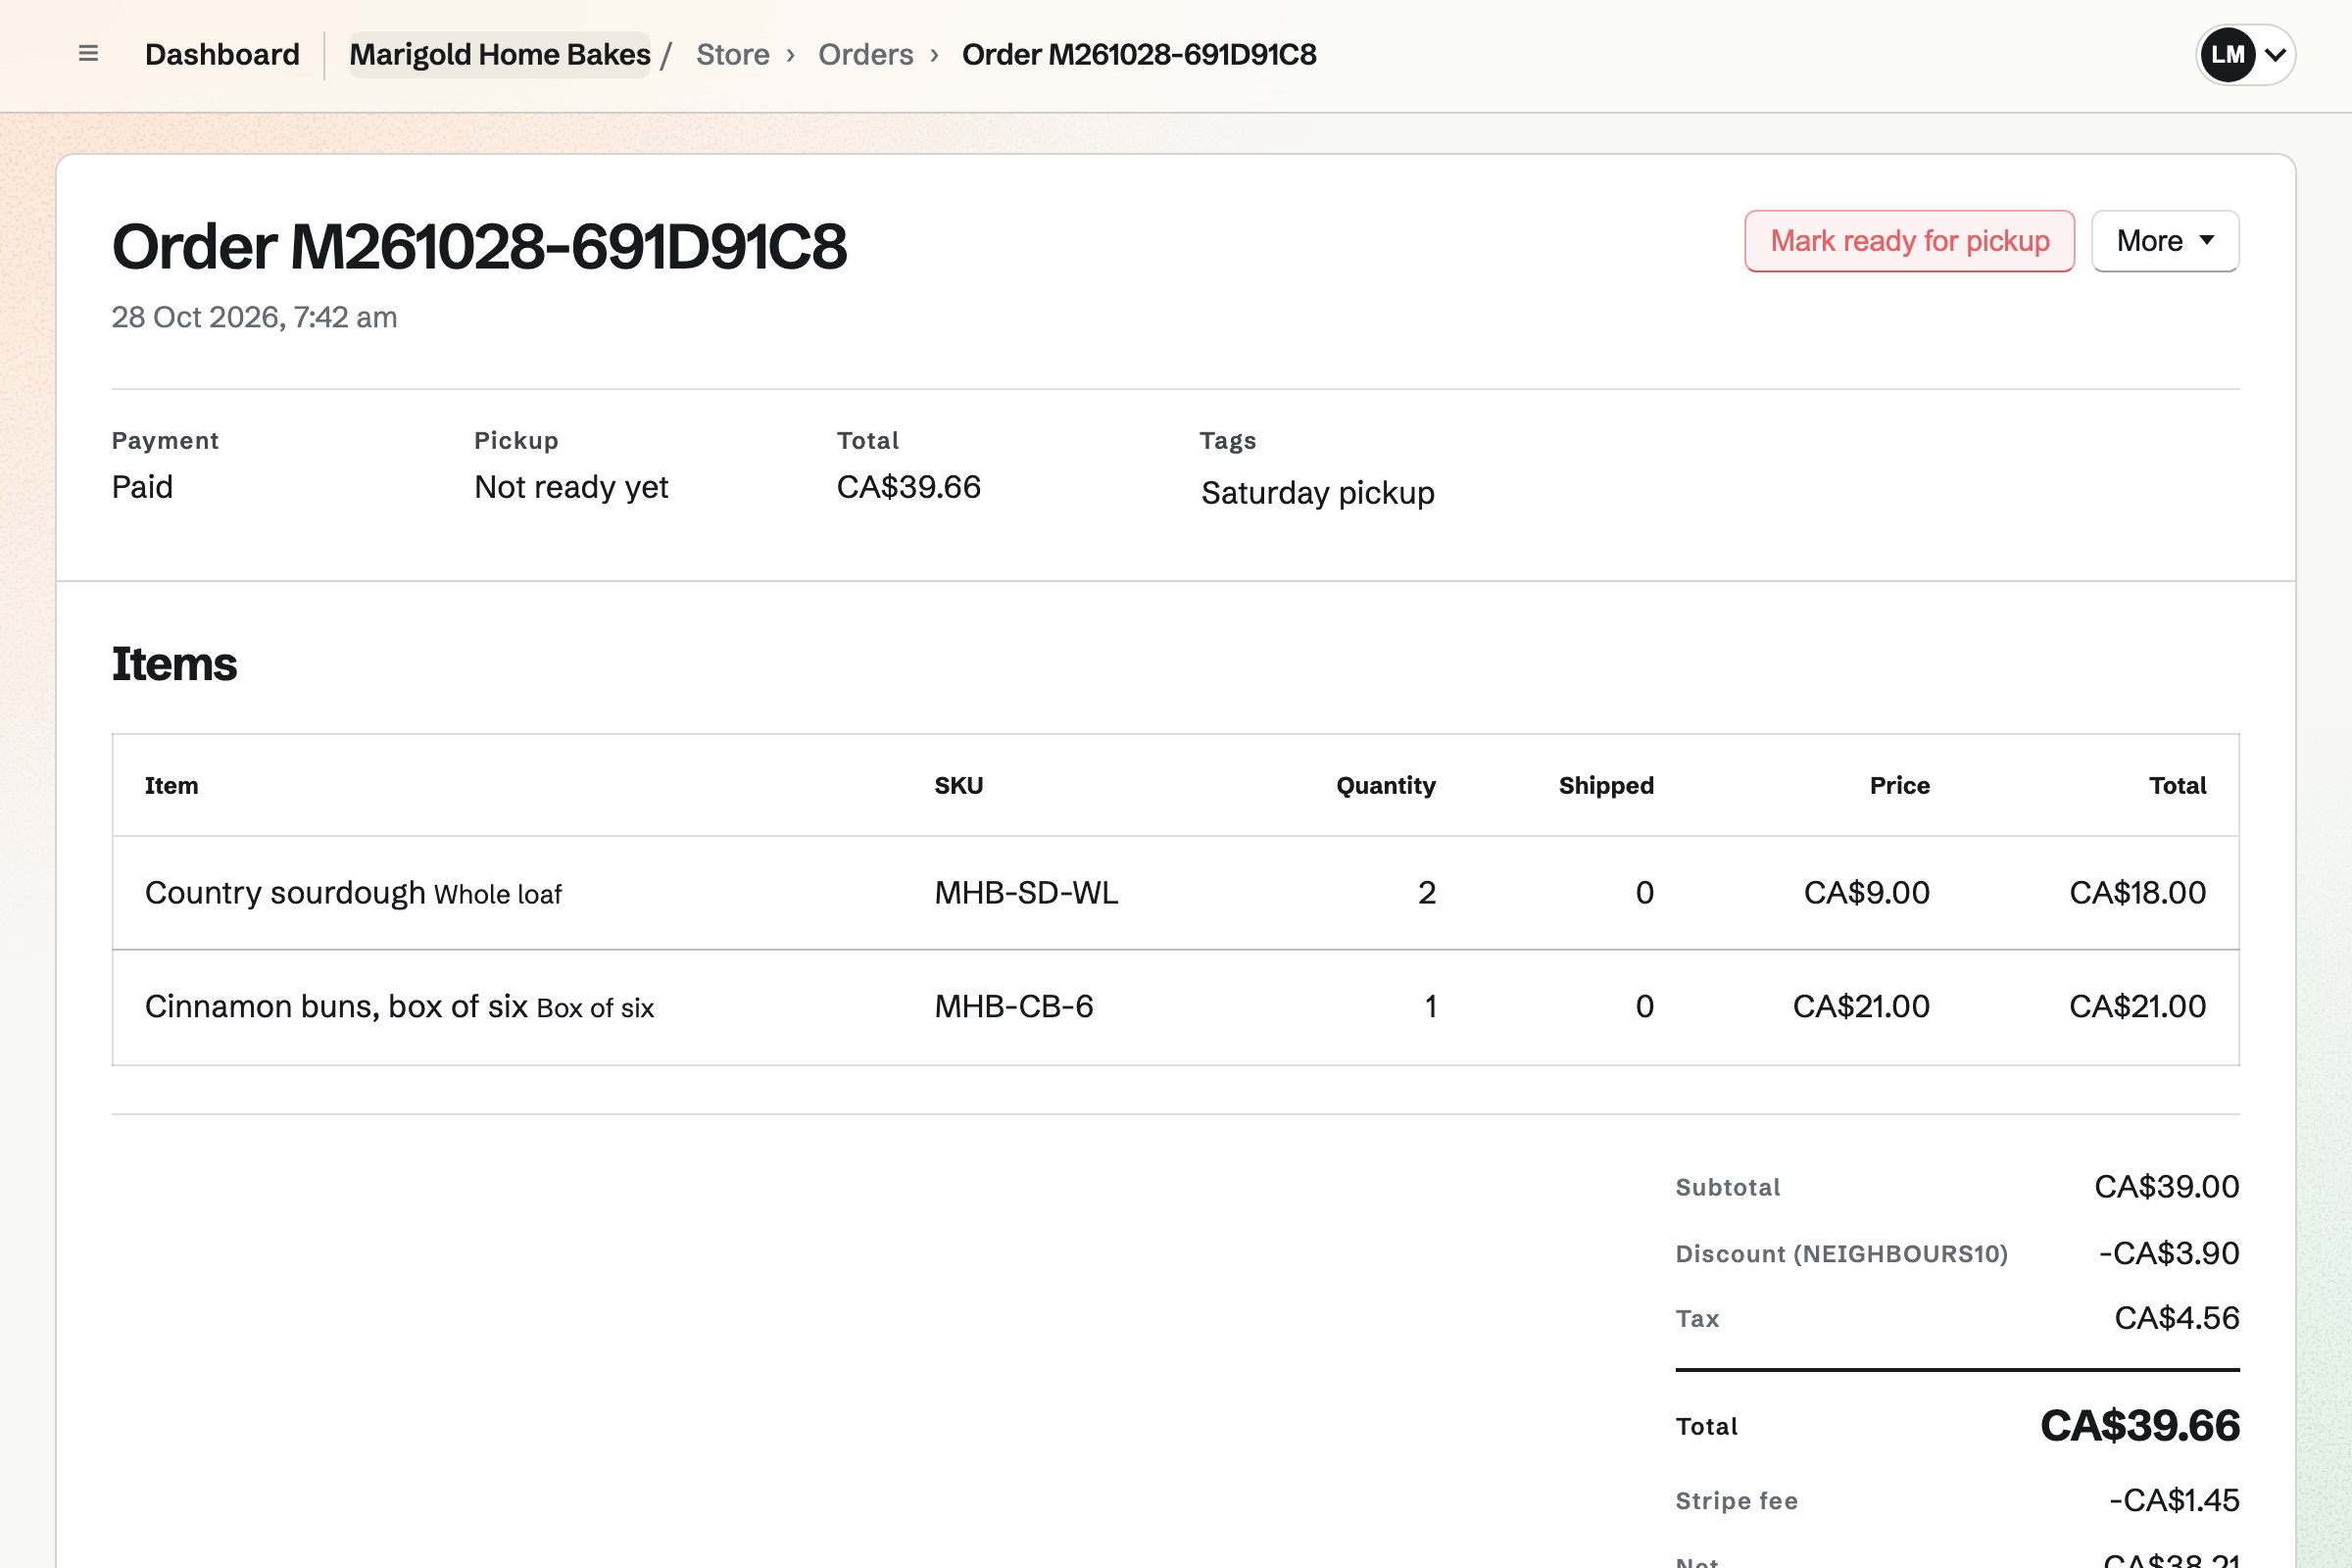The height and width of the screenshot is (1568, 2352).
Task: Select the Paid payment status
Action: click(x=142, y=487)
